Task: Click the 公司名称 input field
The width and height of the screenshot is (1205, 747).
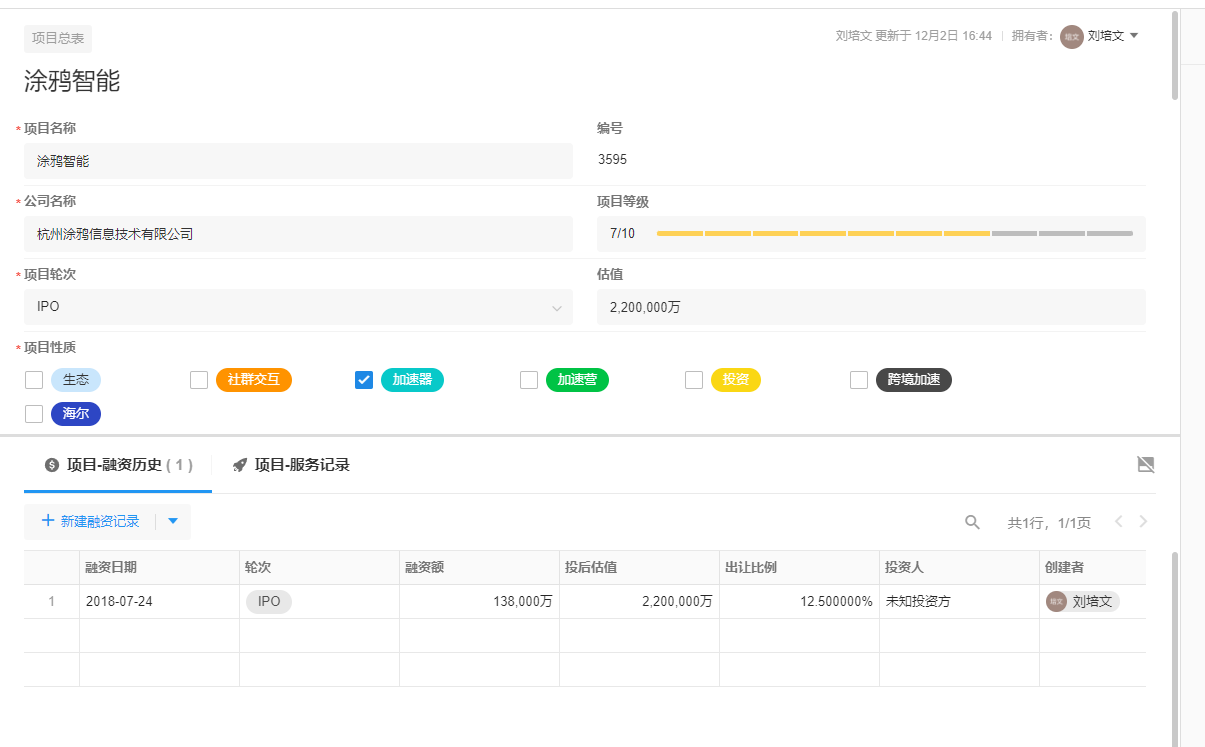Action: [298, 234]
